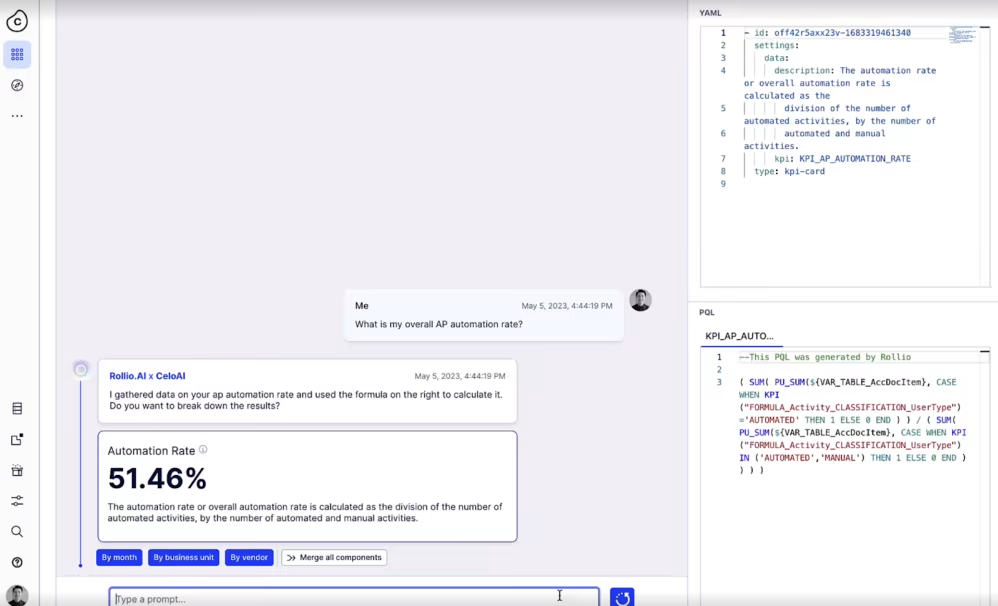The height and width of the screenshot is (606, 998).
Task: Break down results By month
Action: tap(119, 557)
